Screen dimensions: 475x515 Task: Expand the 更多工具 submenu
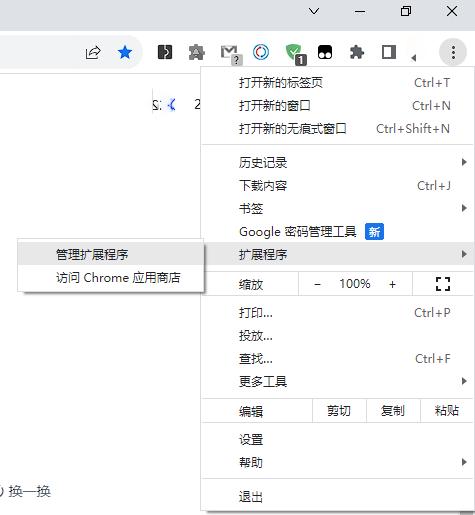(x=337, y=381)
